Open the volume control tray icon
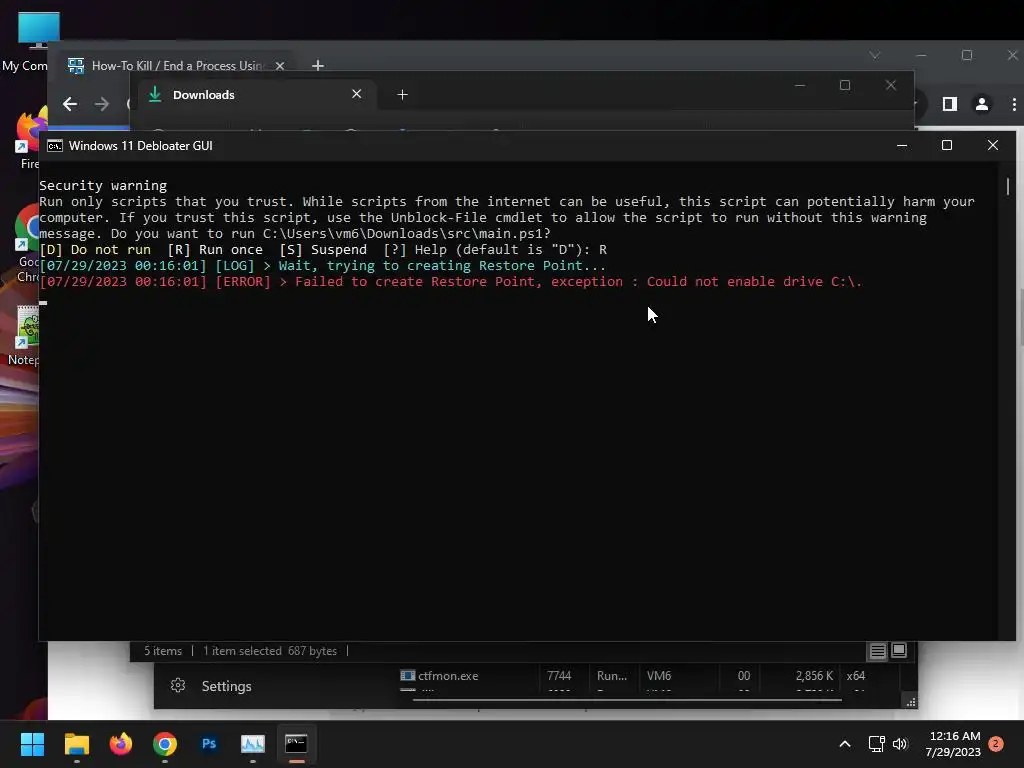1024x768 pixels. (900, 744)
